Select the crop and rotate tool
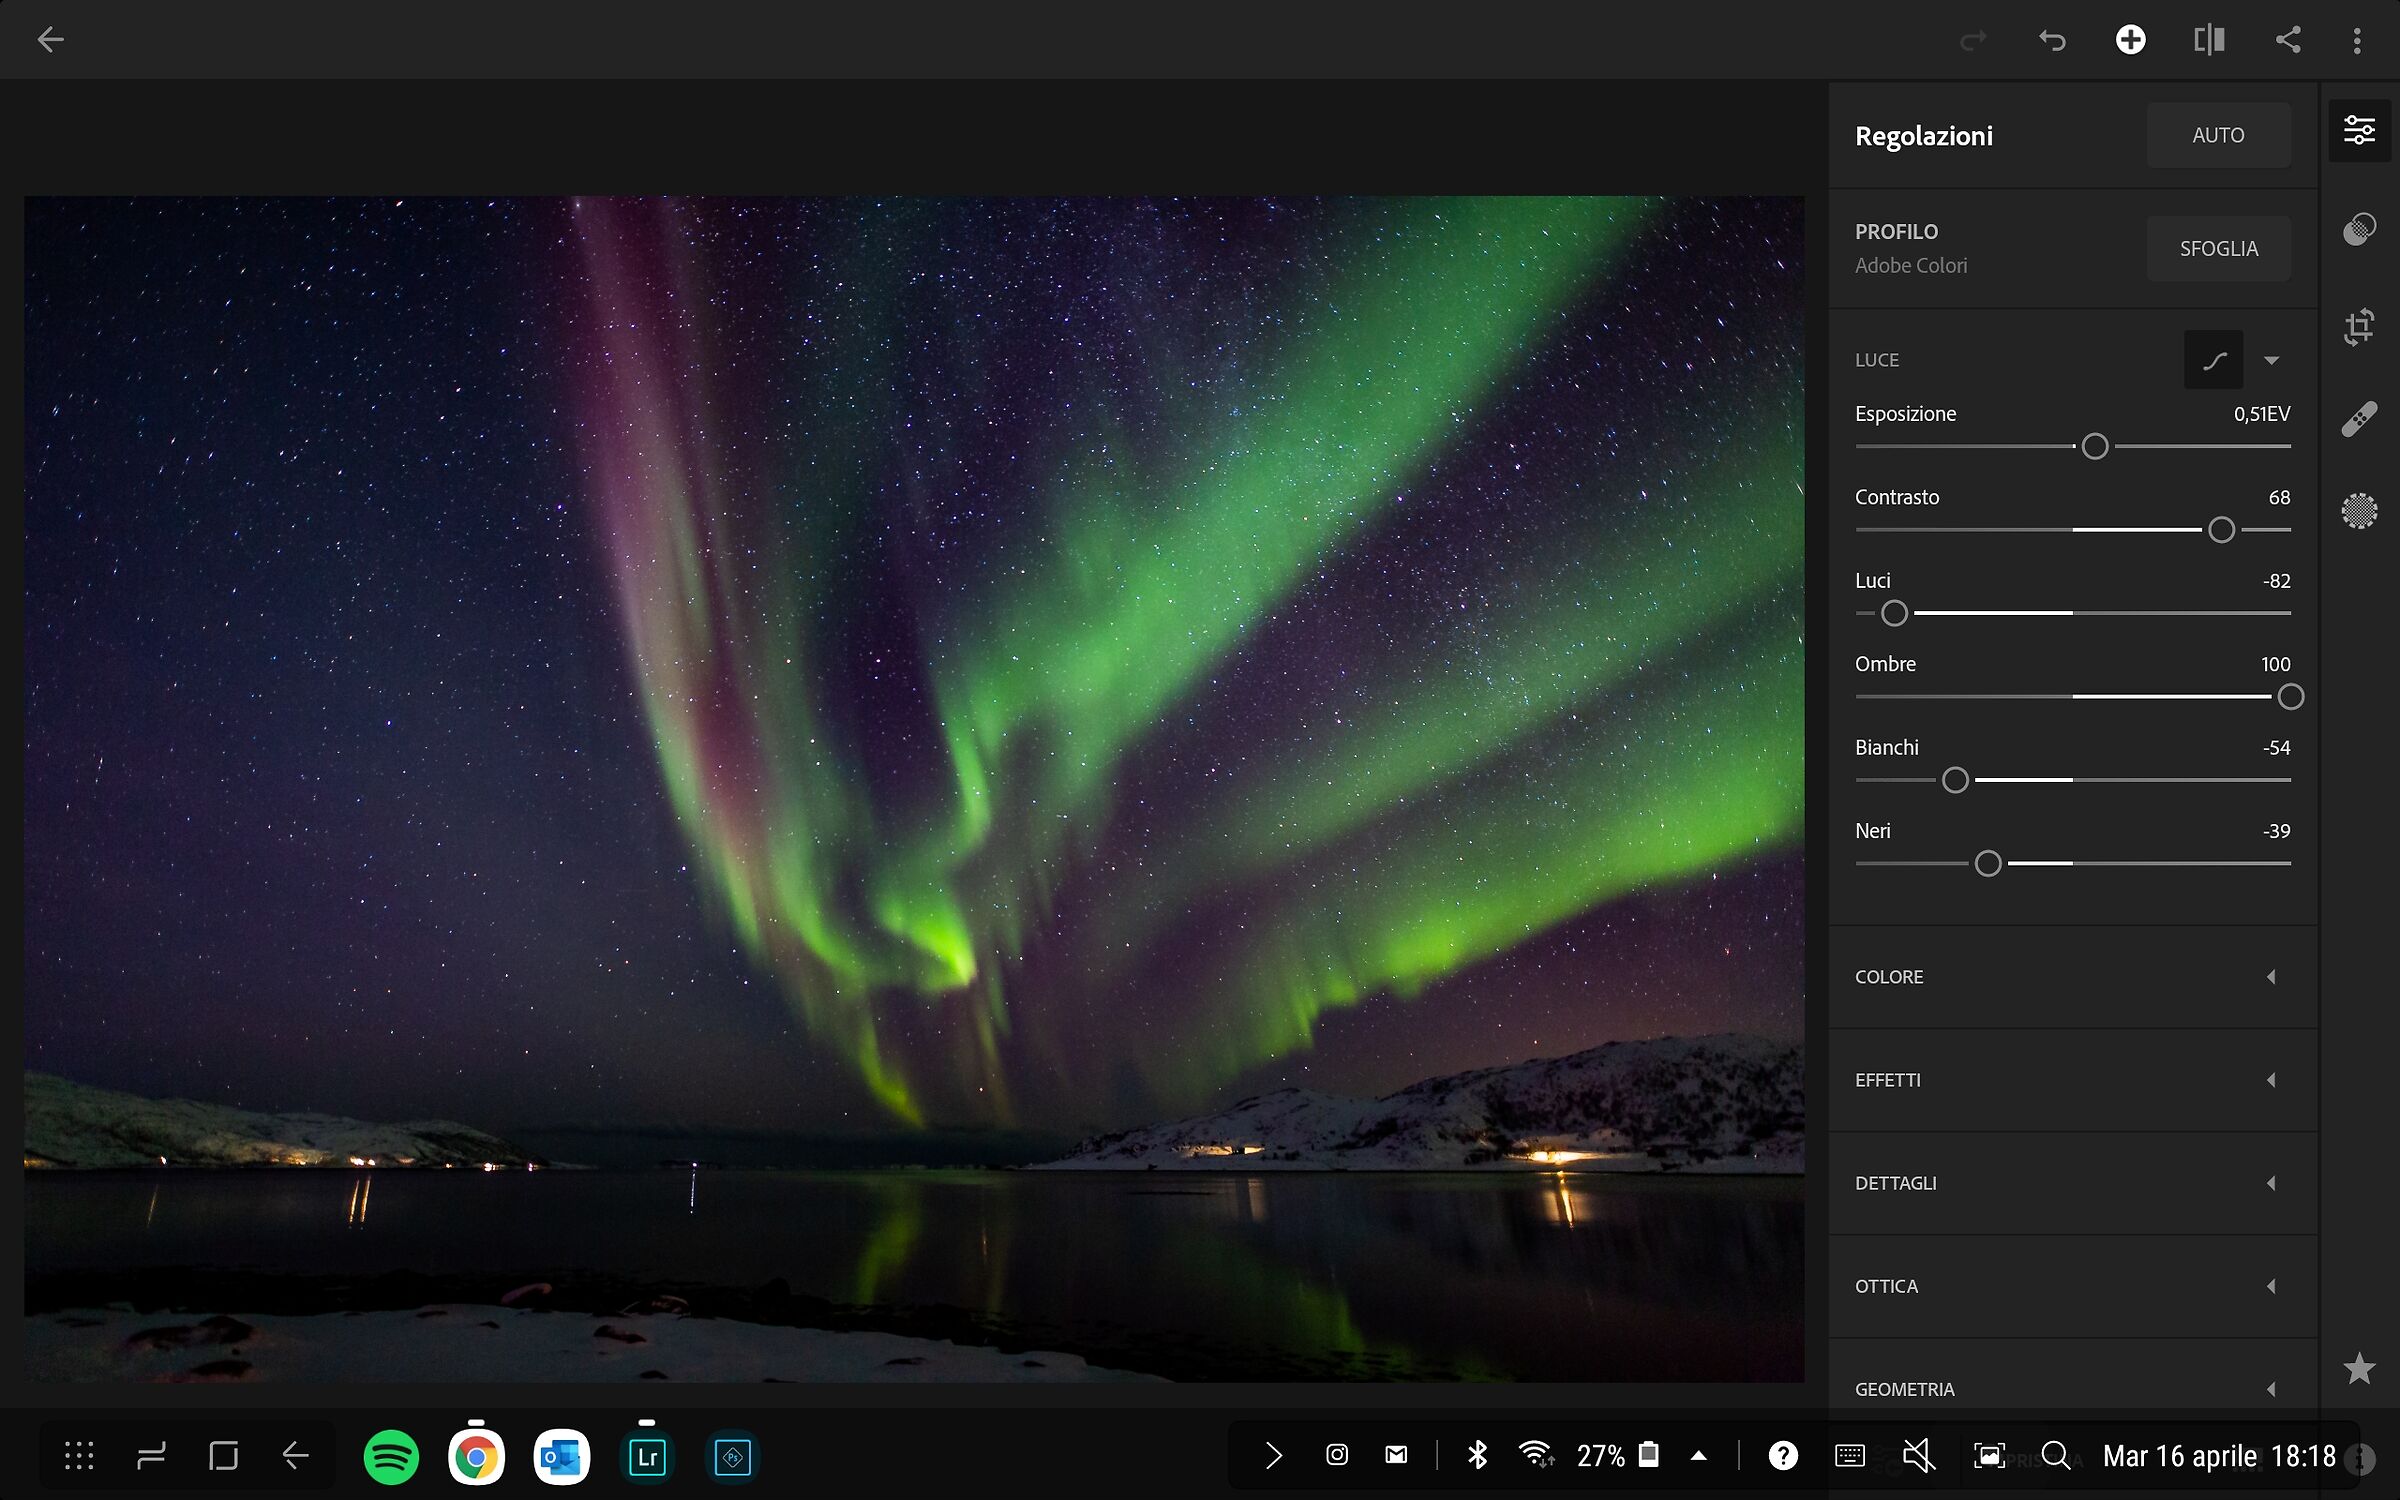This screenshot has height=1500, width=2400. click(2359, 326)
